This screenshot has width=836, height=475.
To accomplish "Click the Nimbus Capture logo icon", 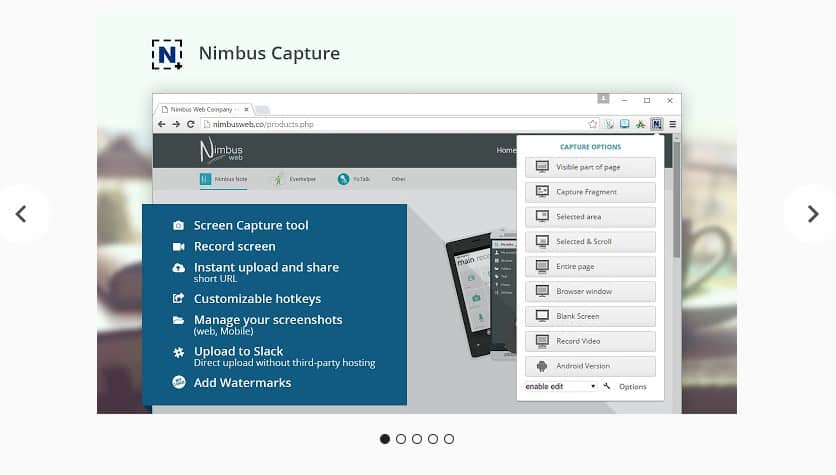I will 167,54.
